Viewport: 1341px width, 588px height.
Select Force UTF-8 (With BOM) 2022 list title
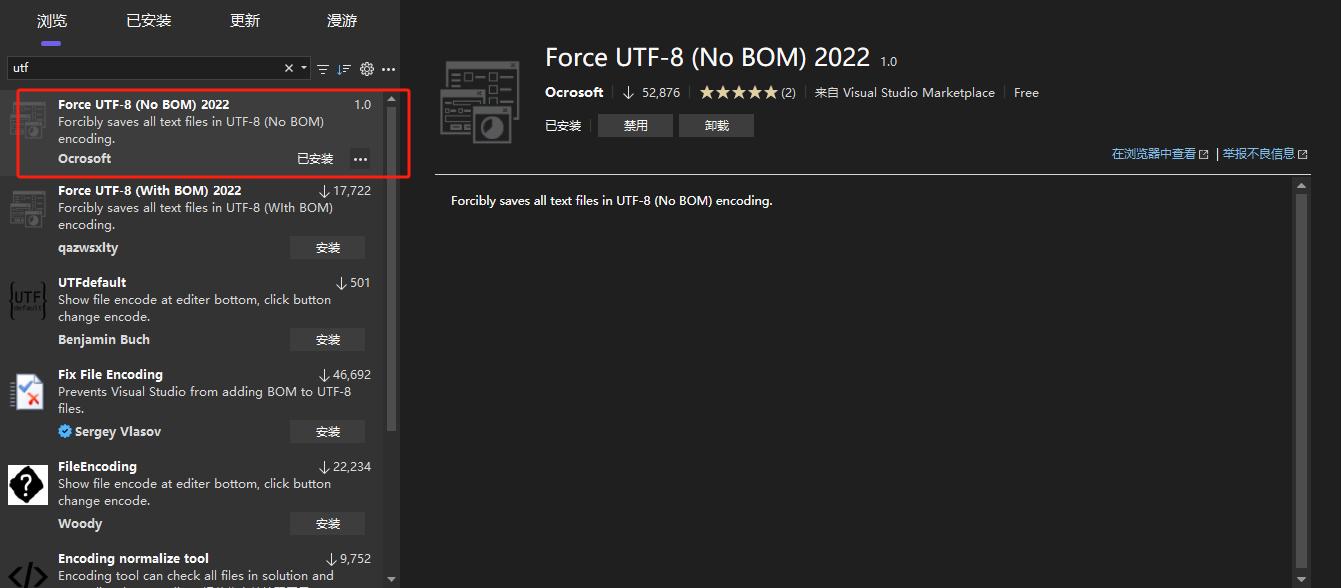point(149,191)
